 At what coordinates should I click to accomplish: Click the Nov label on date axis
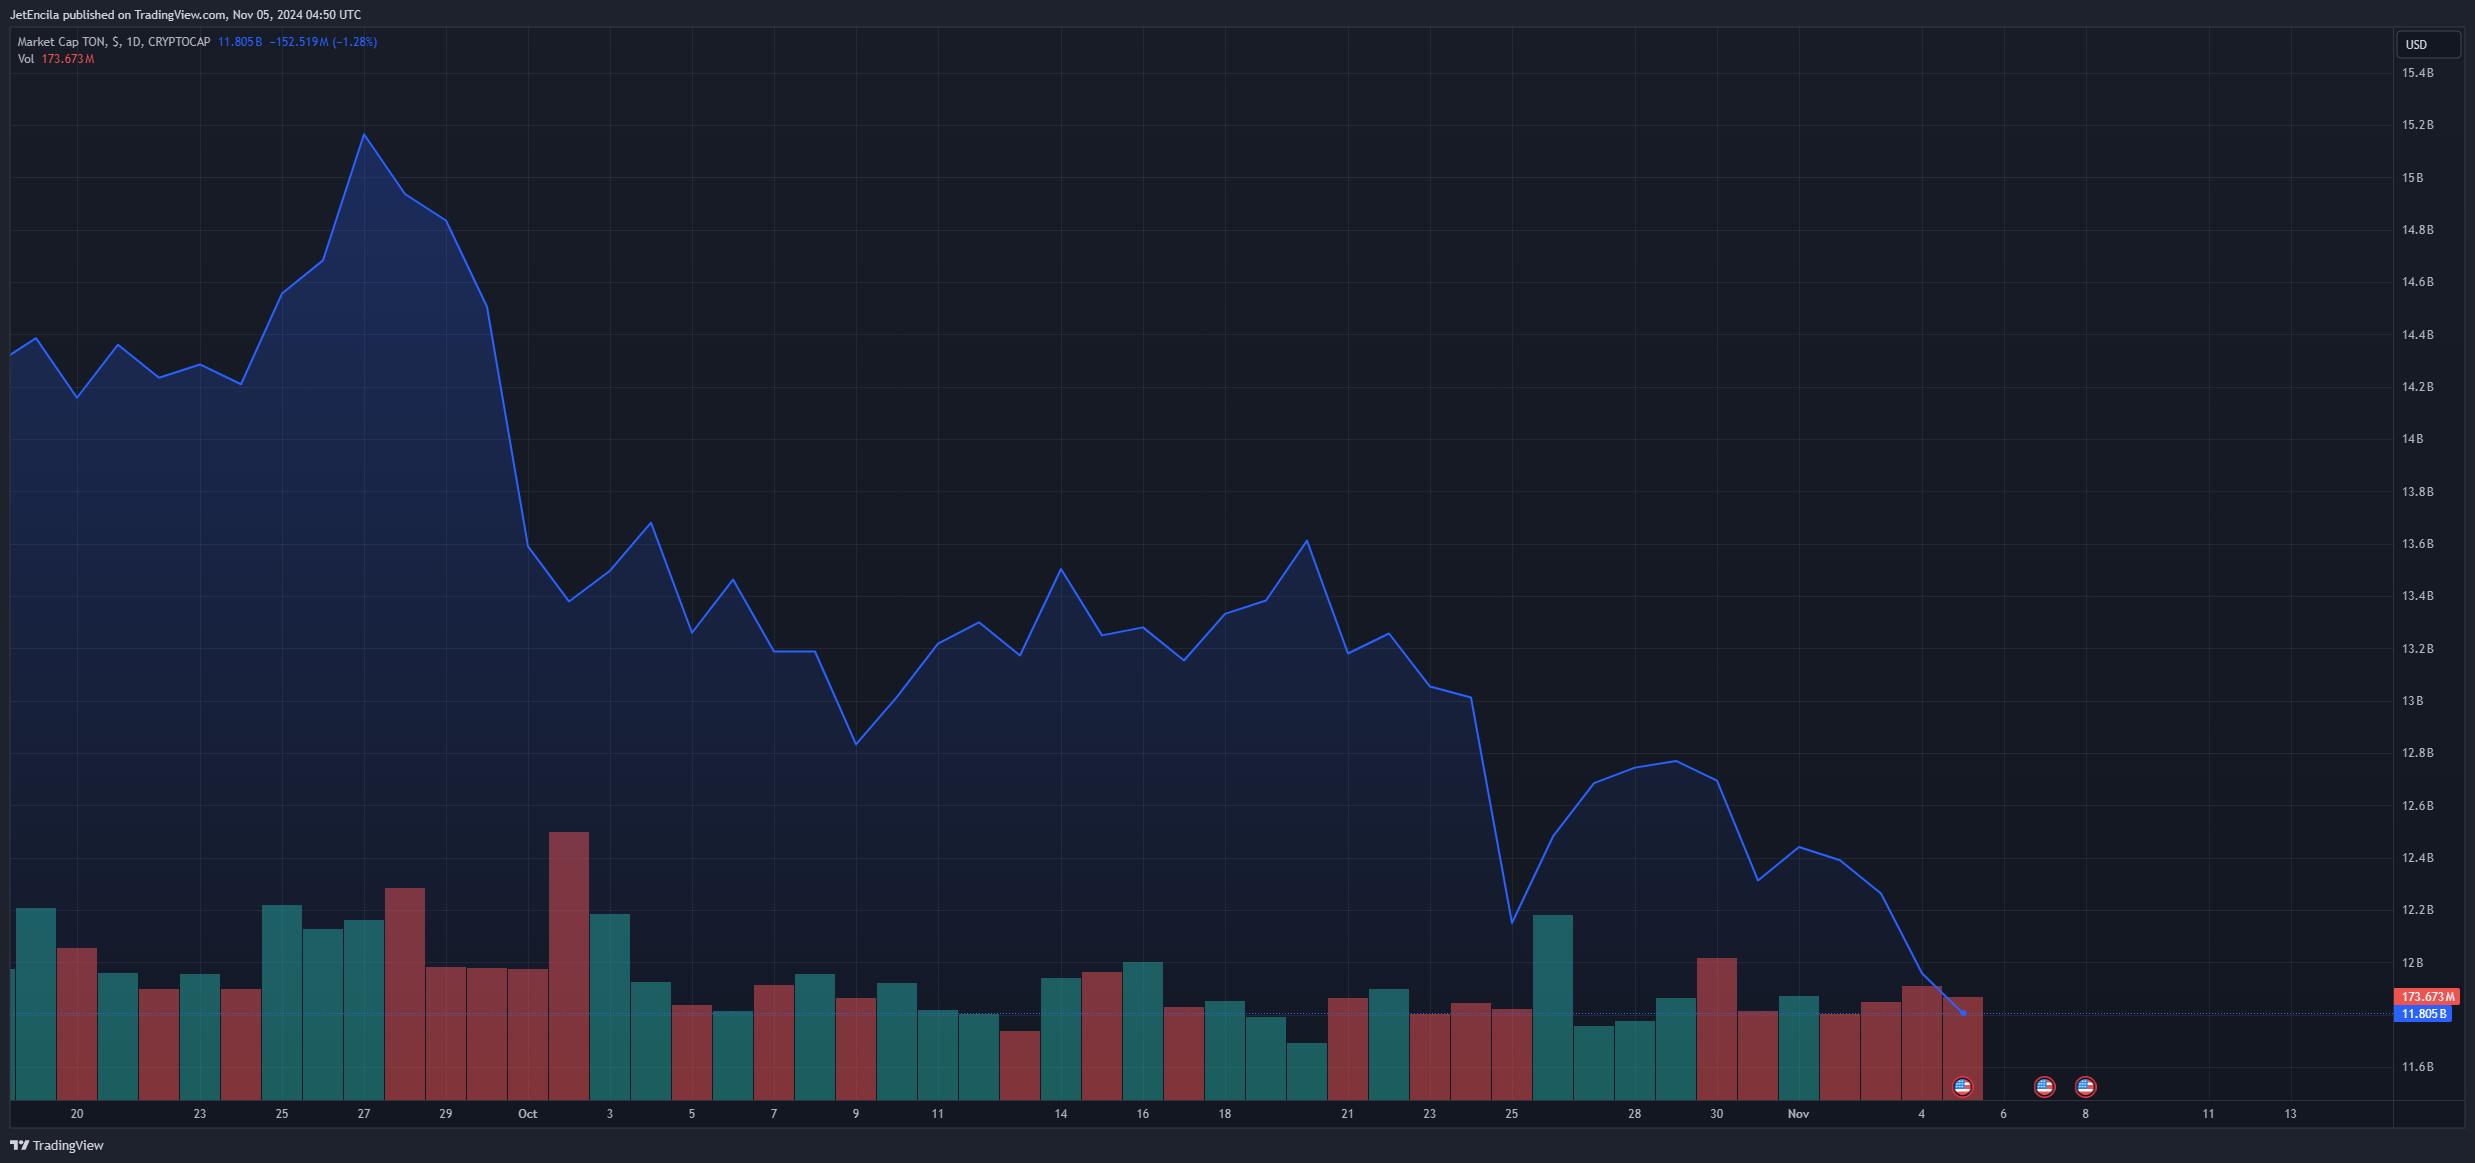pyautogui.click(x=1798, y=1114)
